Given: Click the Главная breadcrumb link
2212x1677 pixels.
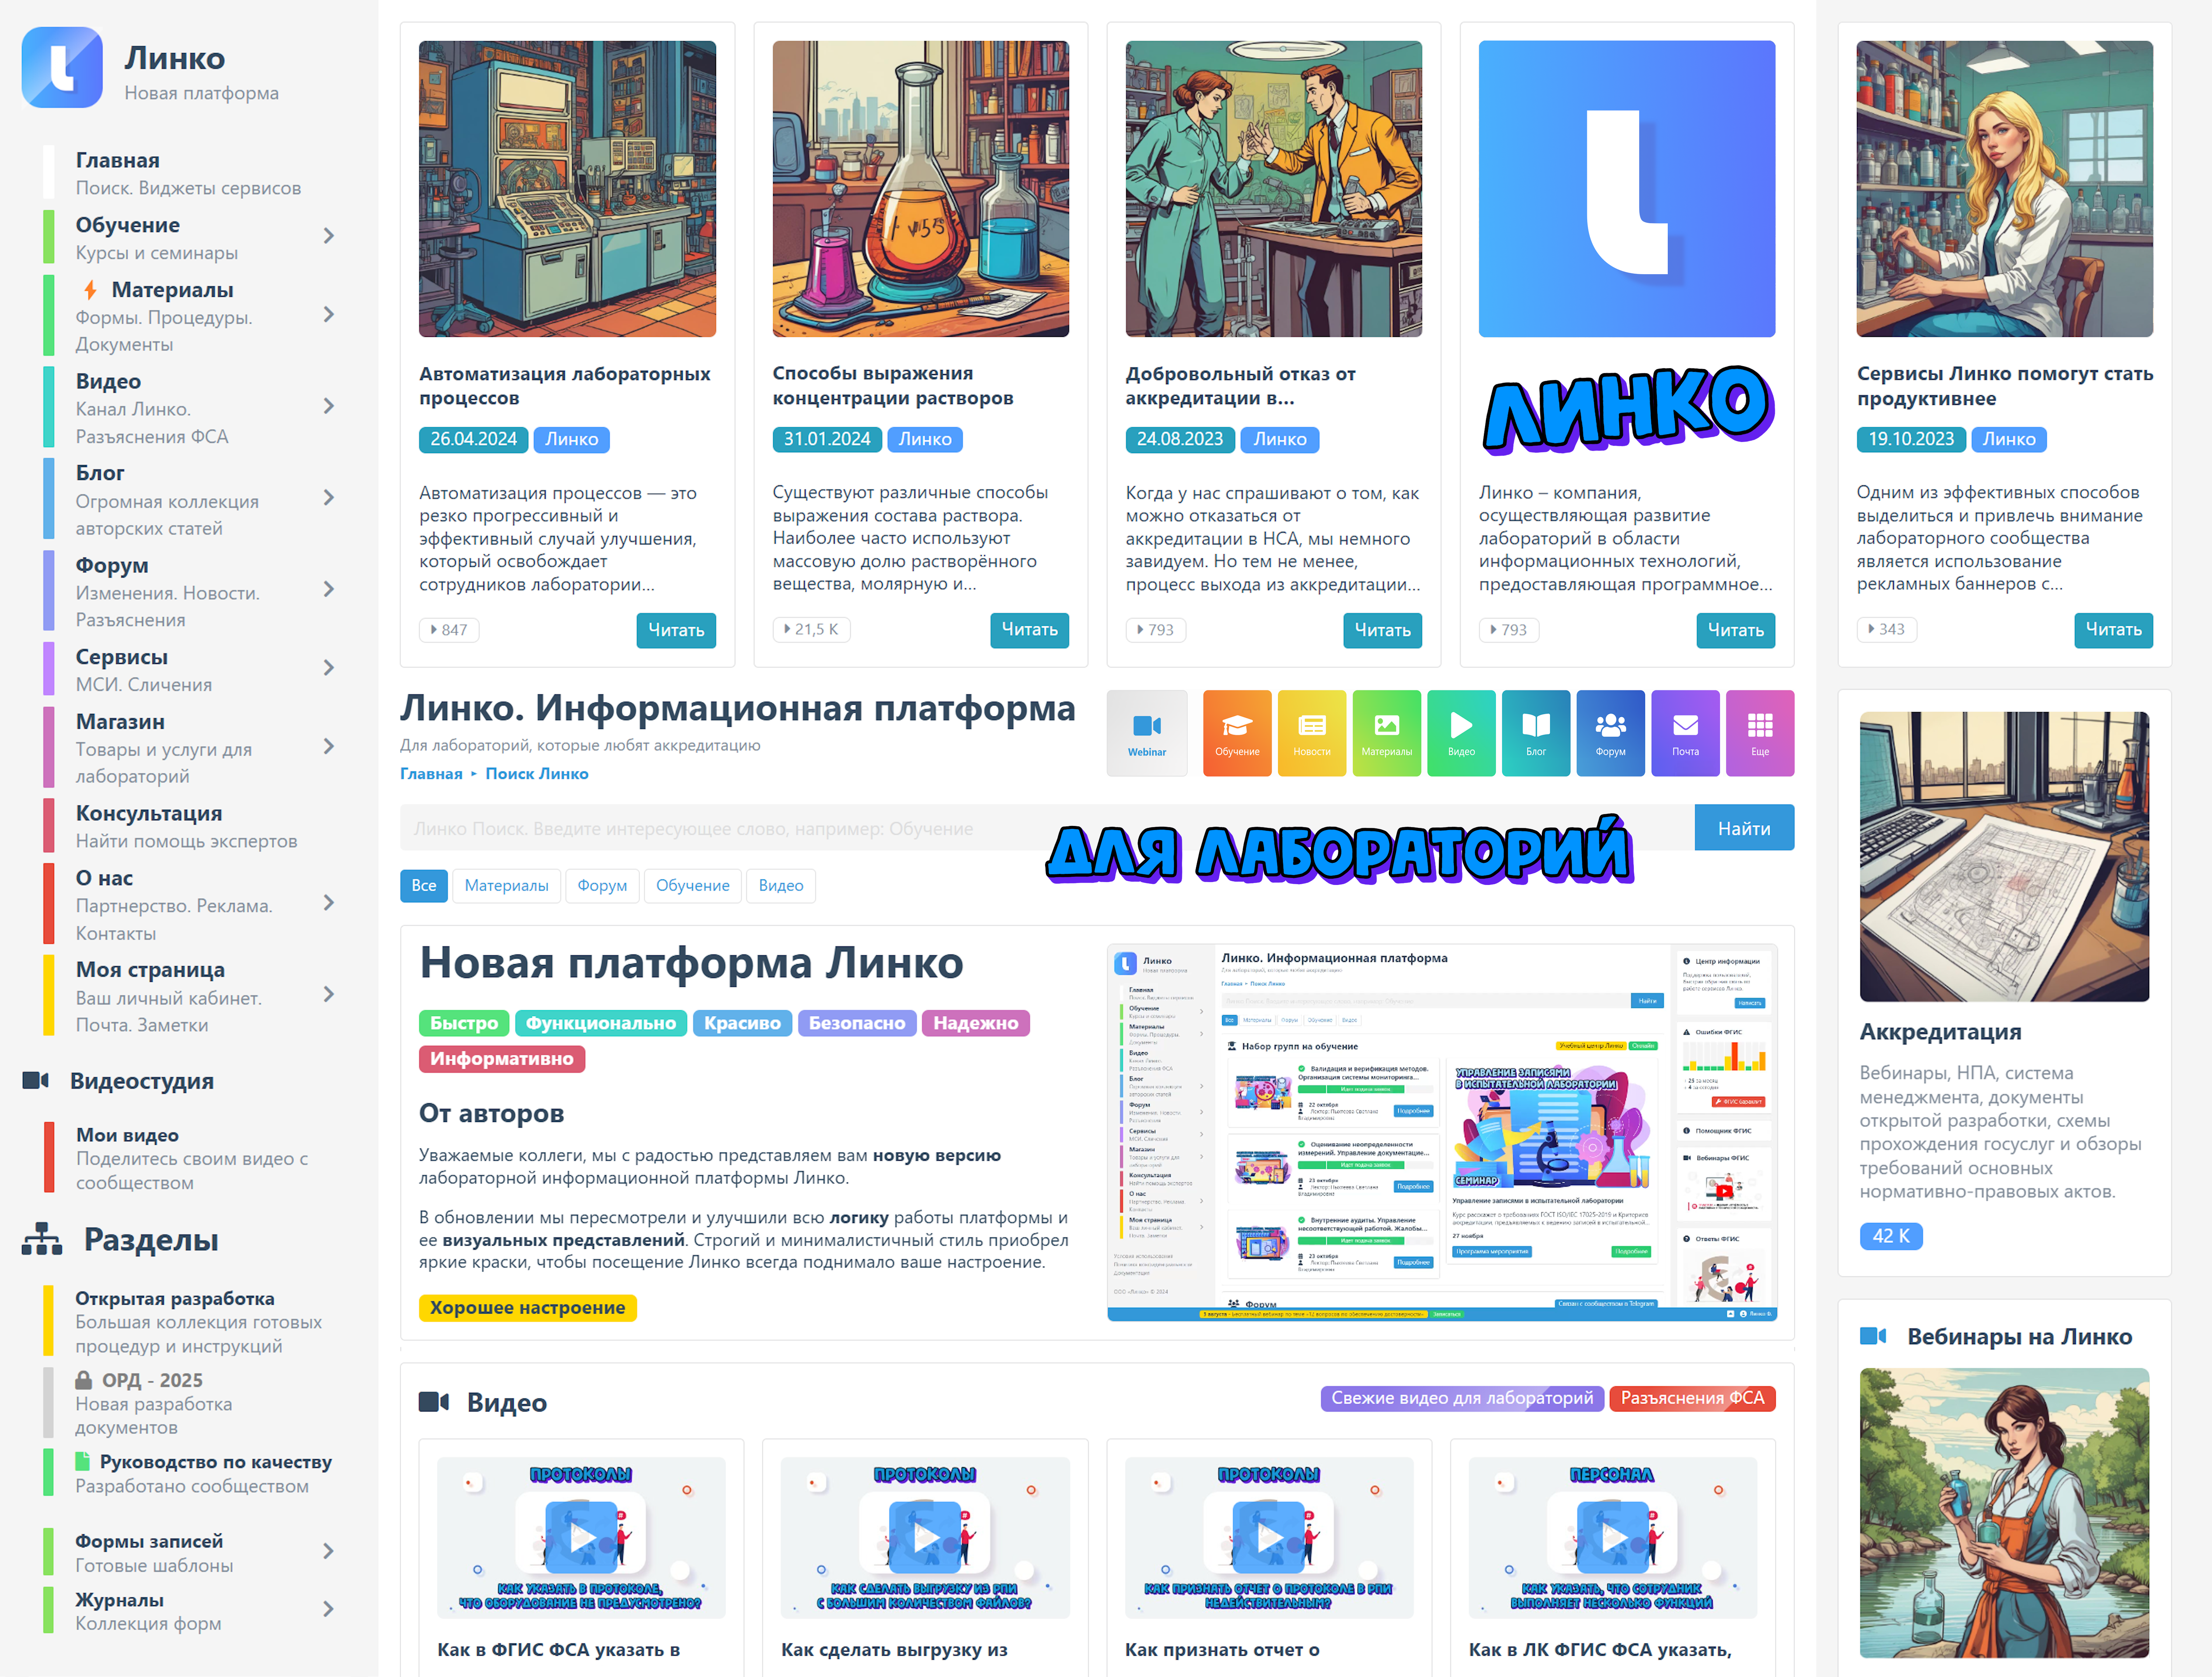Looking at the screenshot, I should (431, 774).
